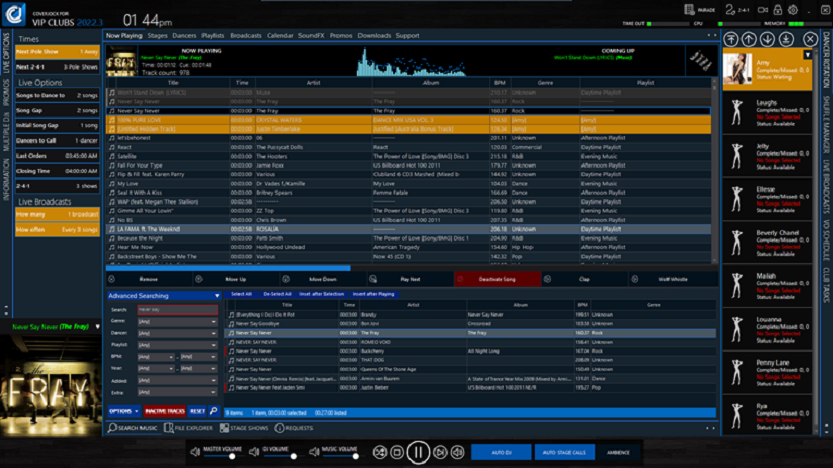Open Added filter dropdown

pos(177,380)
